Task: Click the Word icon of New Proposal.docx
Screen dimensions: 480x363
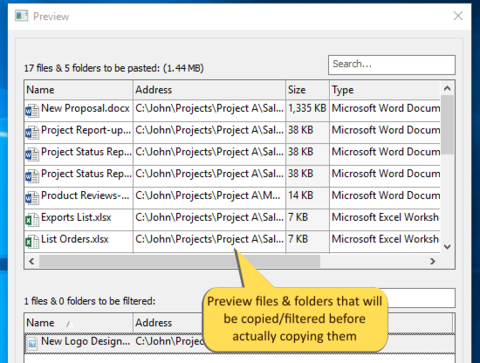Action: pos(32,111)
